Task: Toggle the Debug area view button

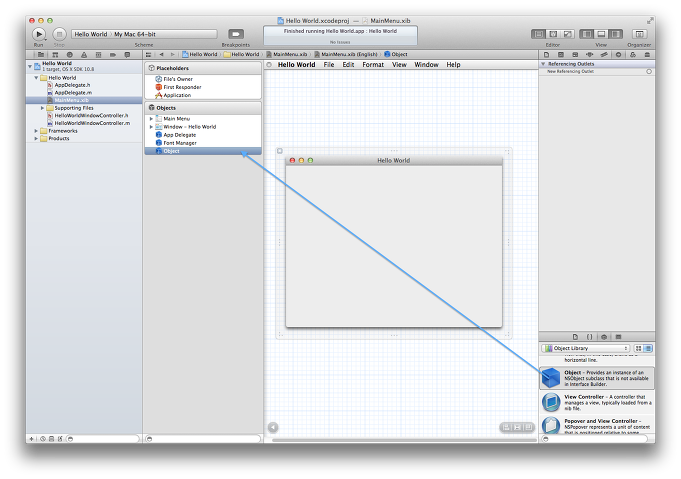Action: [x=601, y=34]
